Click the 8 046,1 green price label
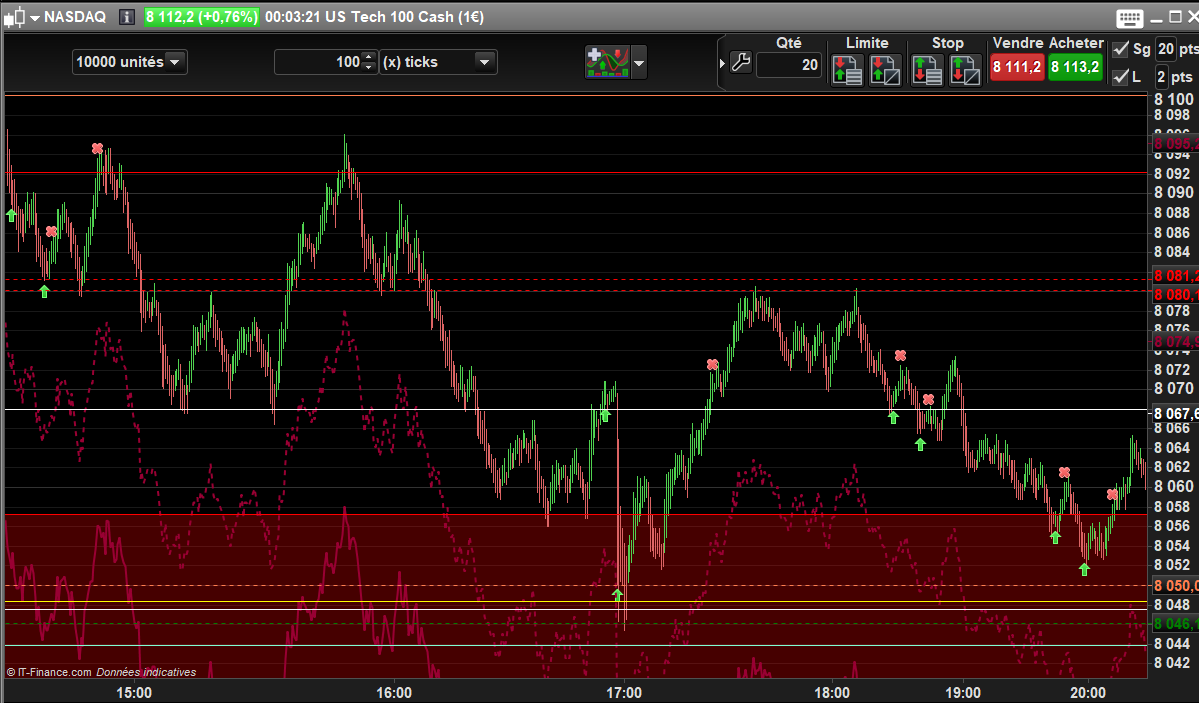This screenshot has height=703, width=1199. point(1175,624)
